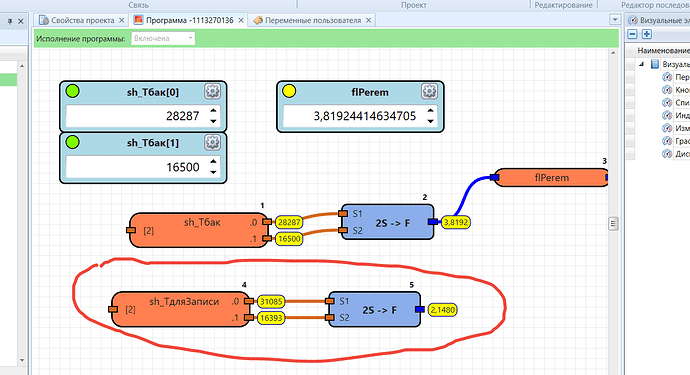Open settings gear of flPerem widget
This screenshot has width=690, height=375.
[x=429, y=91]
